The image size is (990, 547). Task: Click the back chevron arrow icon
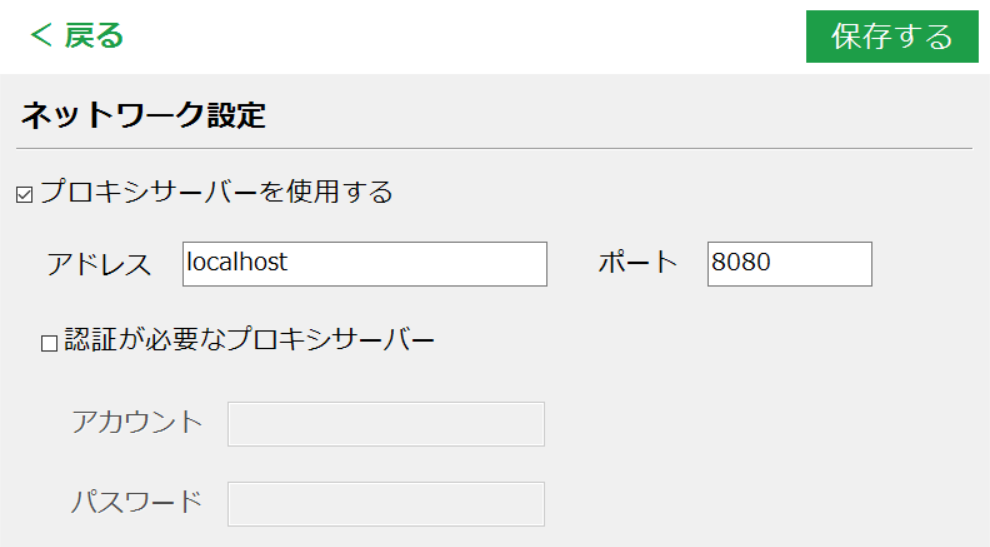(41, 35)
